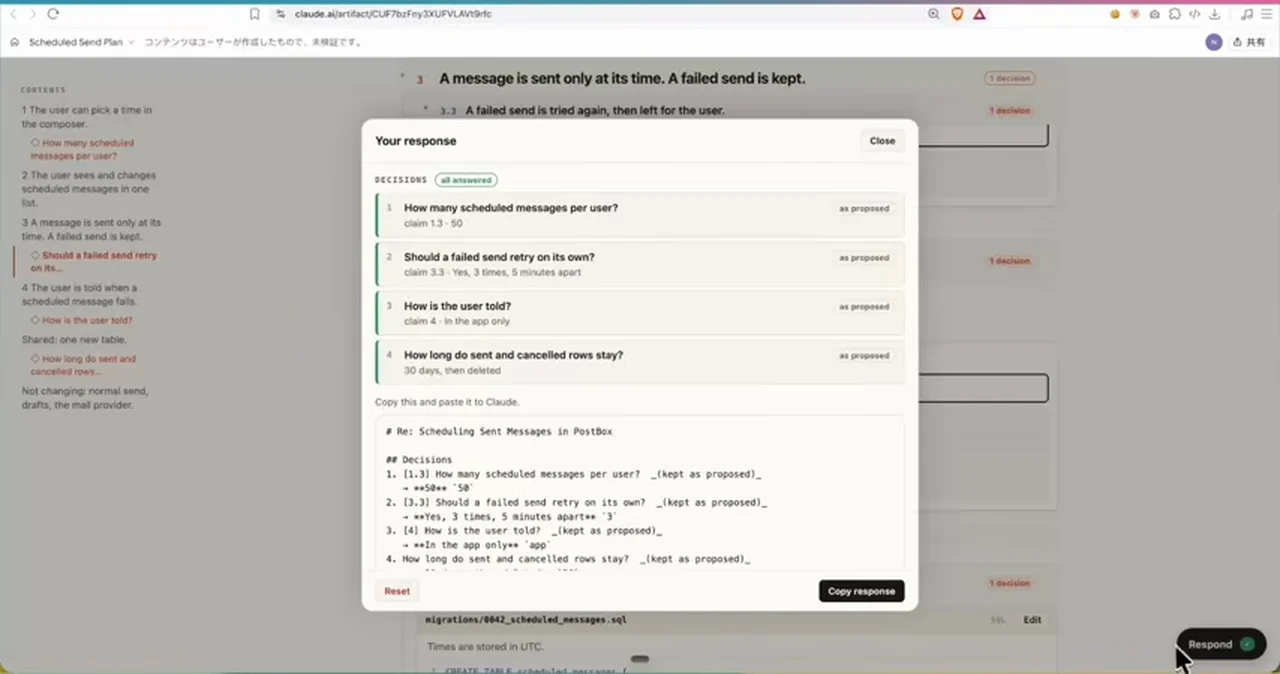The image size is (1280, 674).
Task: Click 1 decision badge beside section 3 heading
Action: [1009, 78]
